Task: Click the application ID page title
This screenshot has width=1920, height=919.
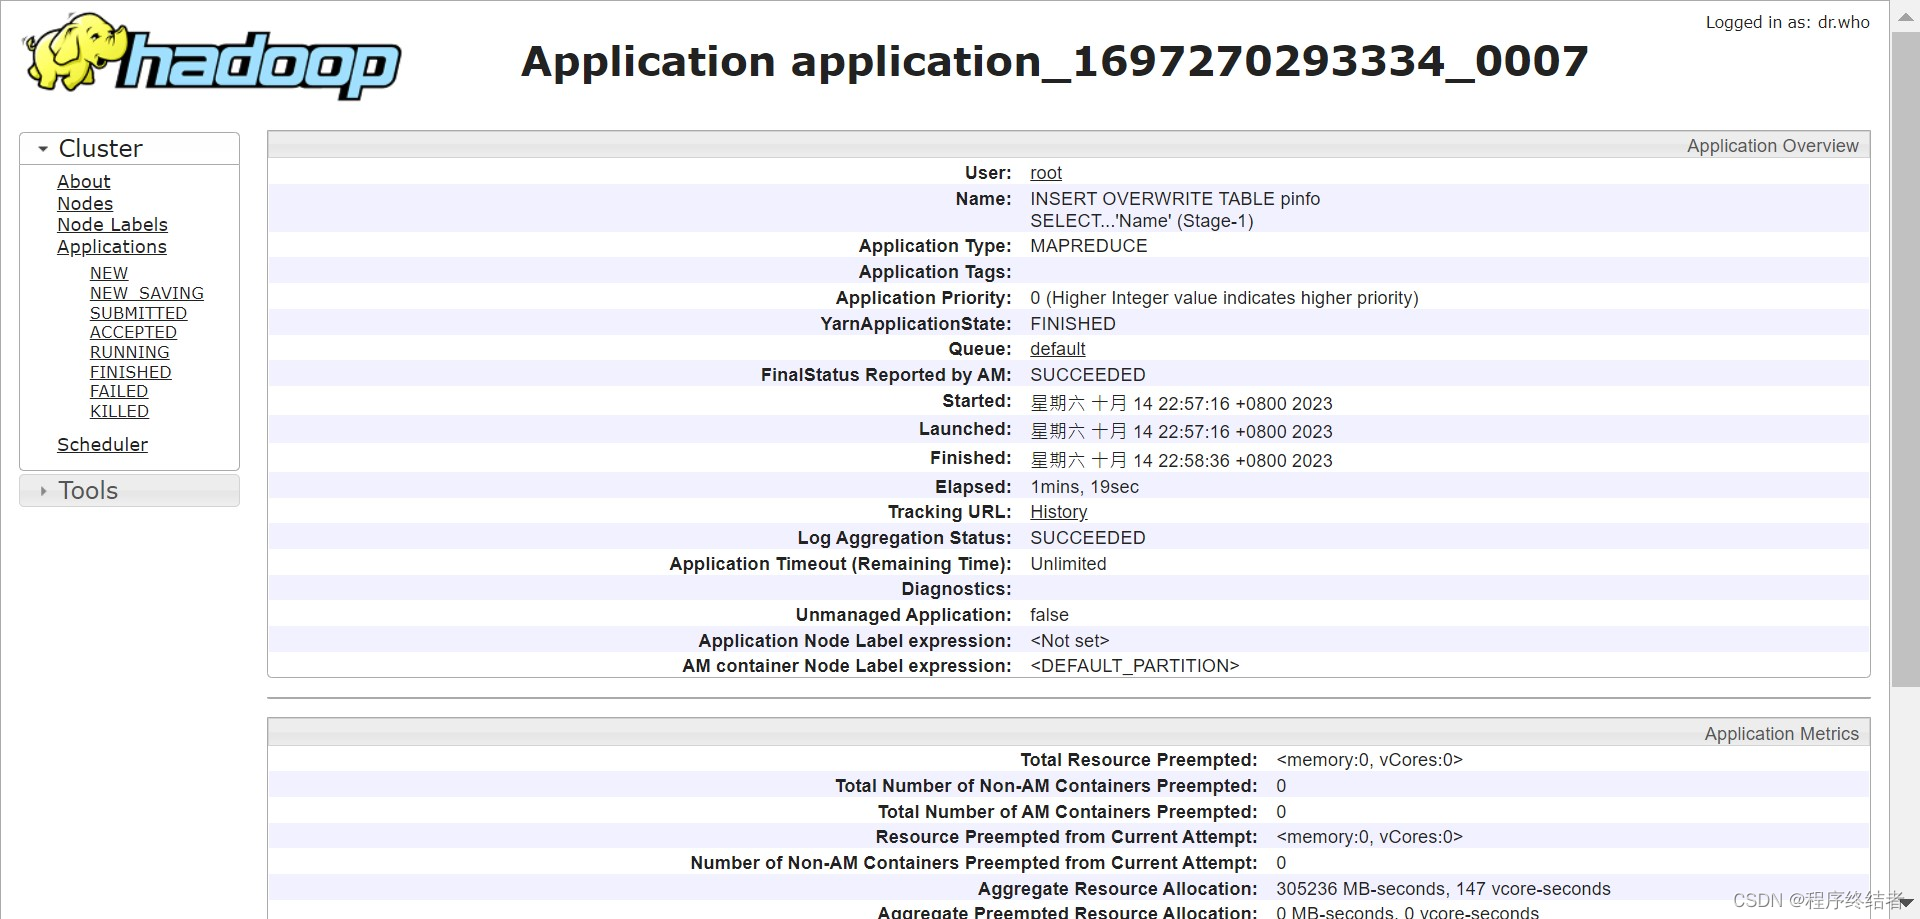Action: tap(1055, 62)
